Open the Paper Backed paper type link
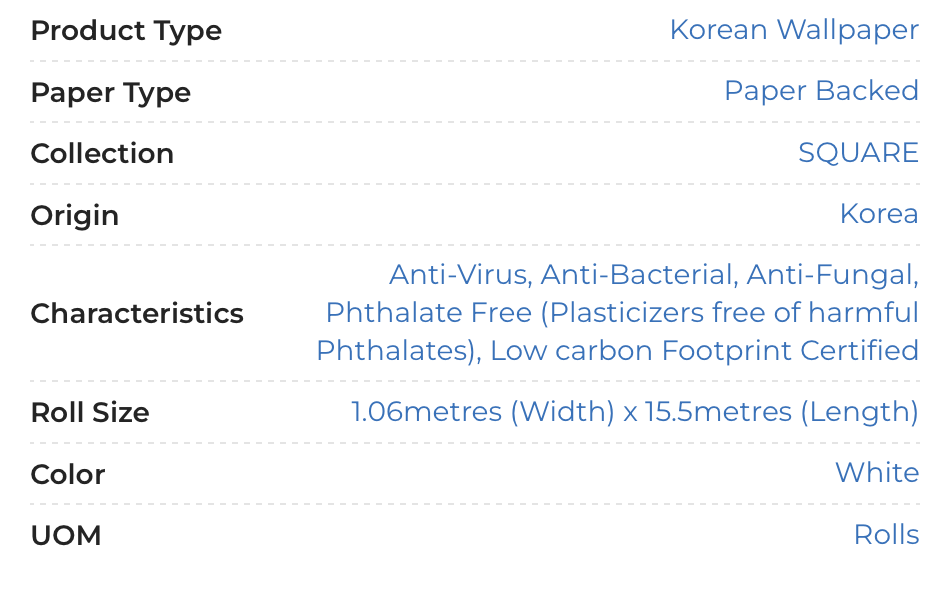950x590 pixels. click(822, 91)
